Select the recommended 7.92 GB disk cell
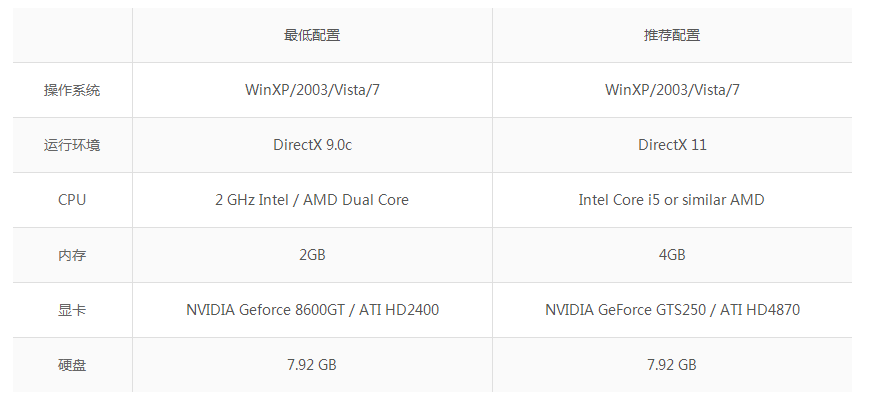This screenshot has width=873, height=400. tap(672, 365)
